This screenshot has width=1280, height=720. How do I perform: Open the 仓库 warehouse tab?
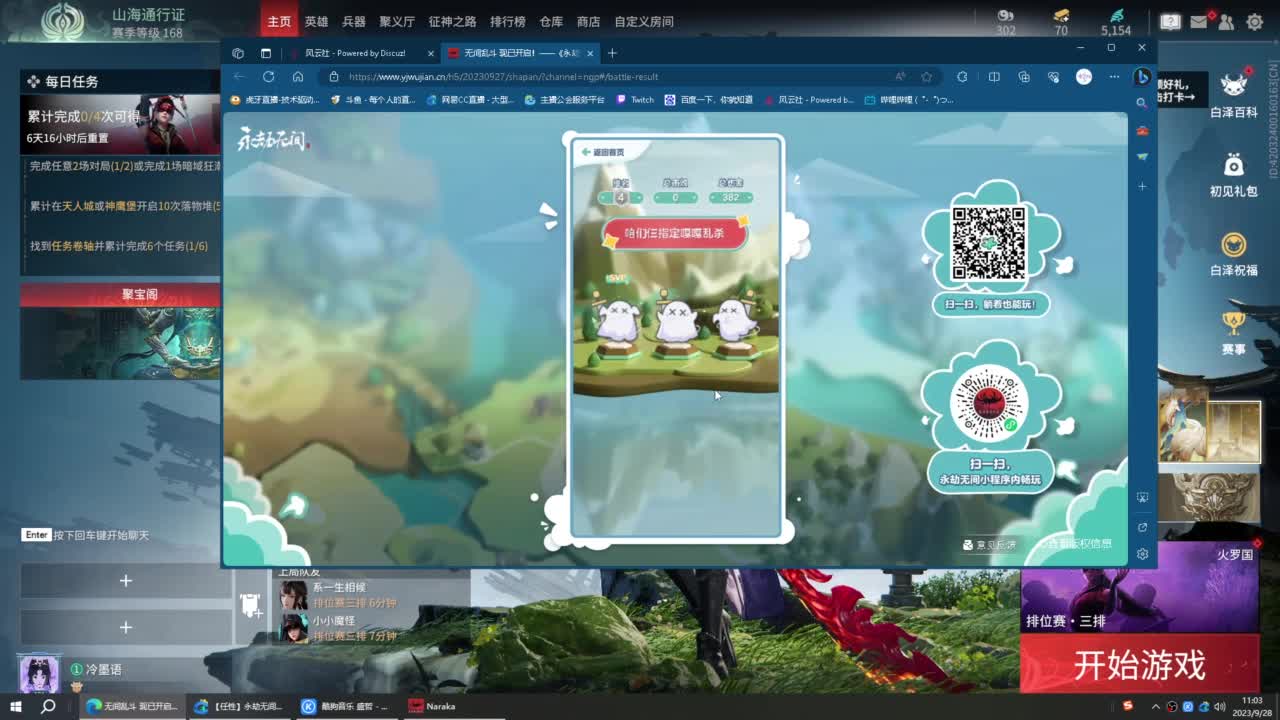(x=551, y=21)
